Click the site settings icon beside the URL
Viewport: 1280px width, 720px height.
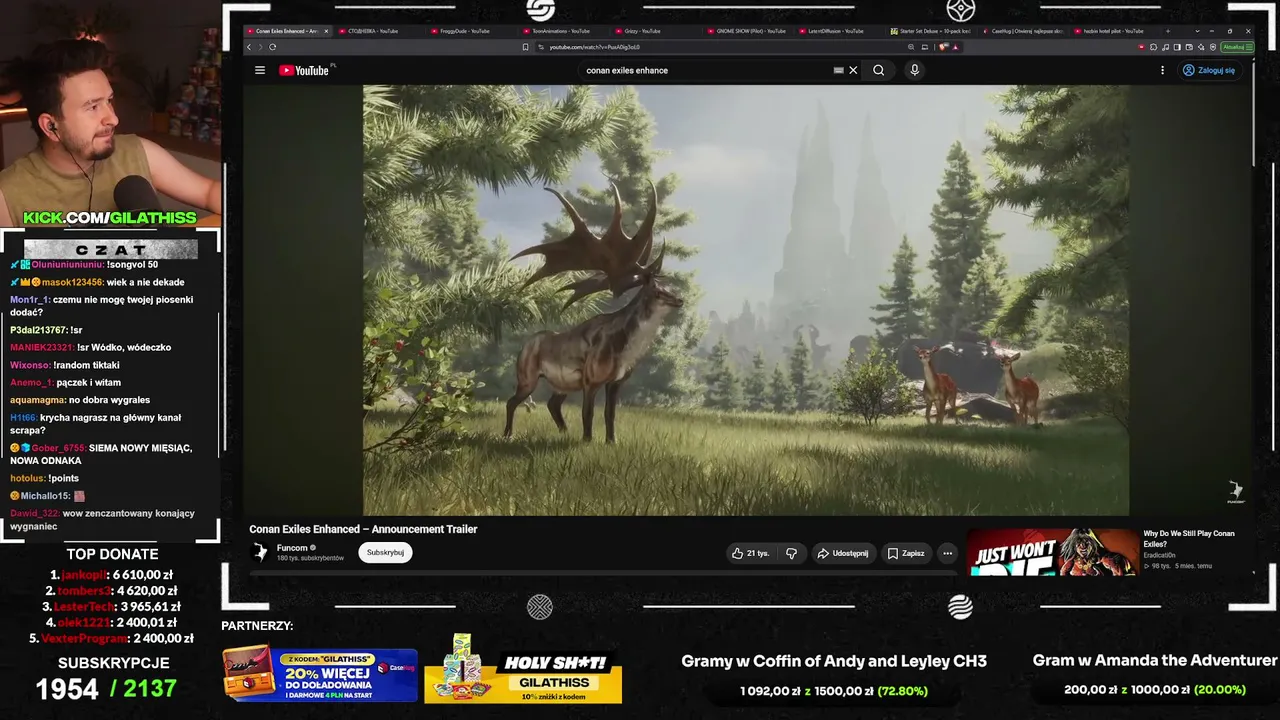point(541,47)
